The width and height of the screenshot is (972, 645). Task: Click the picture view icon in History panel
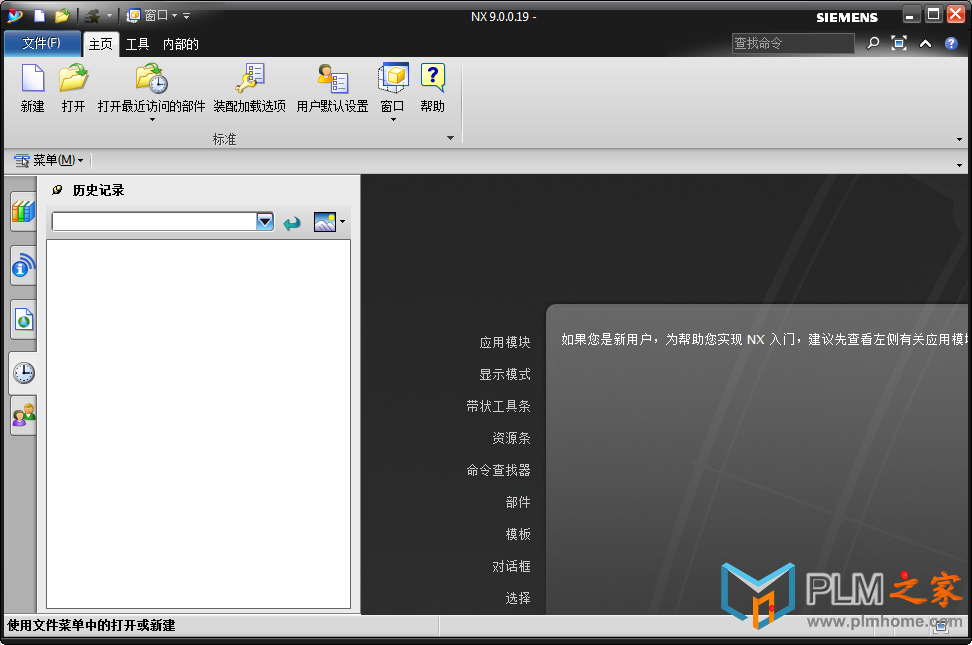[x=325, y=222]
